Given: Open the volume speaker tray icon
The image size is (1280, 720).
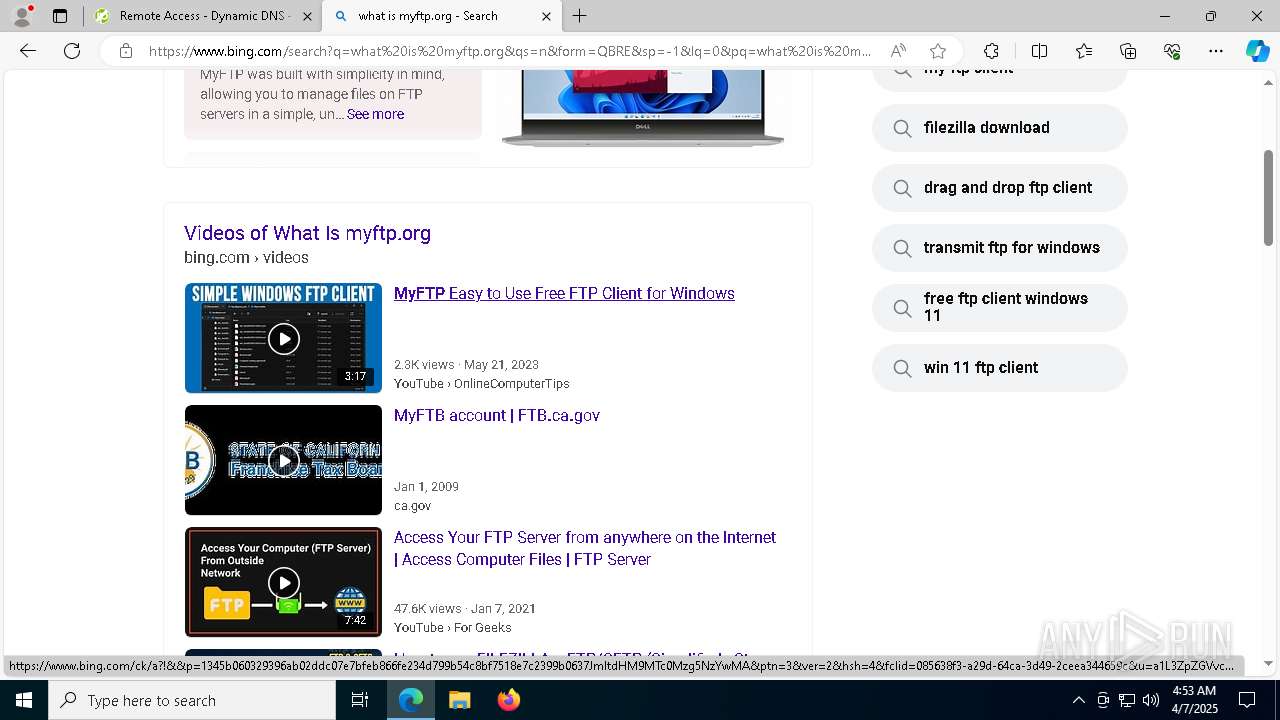Looking at the screenshot, I should coord(1151,700).
